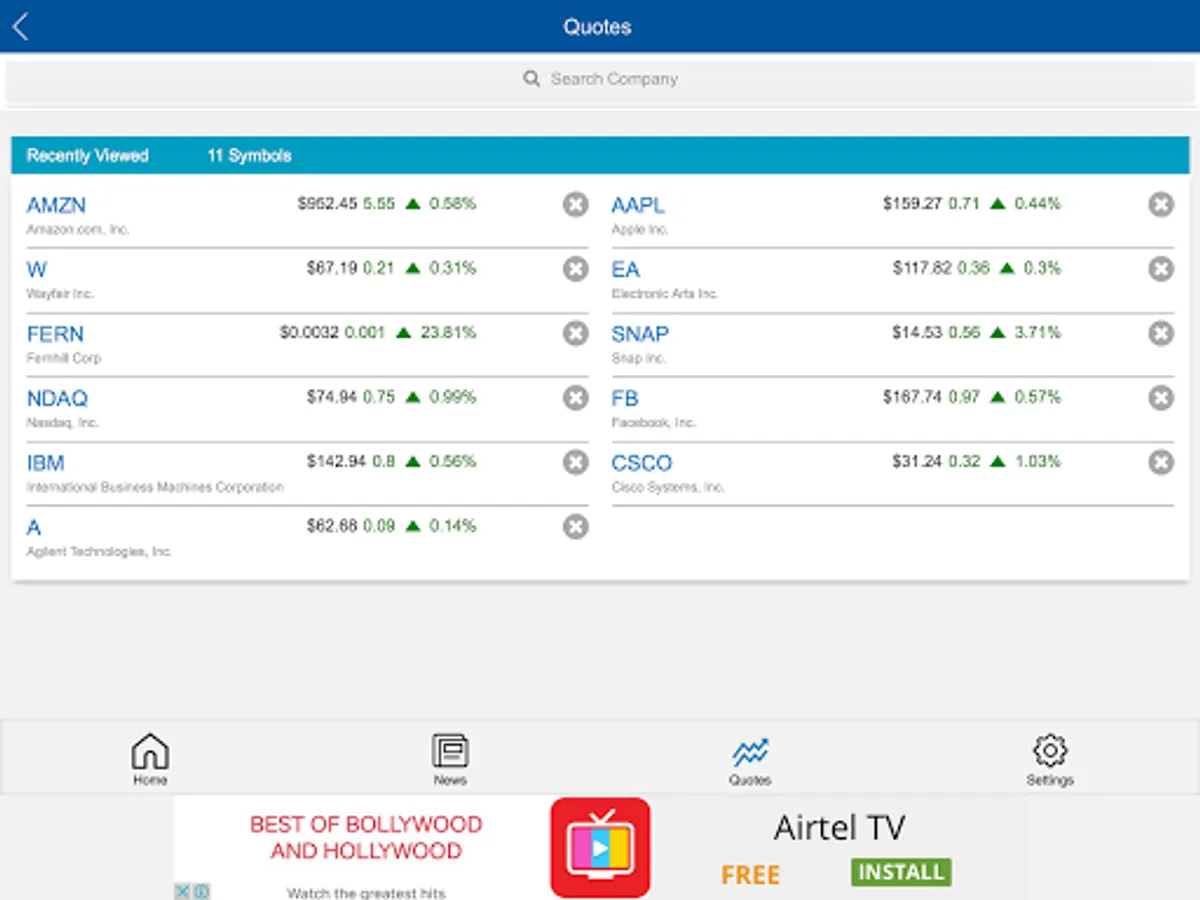
Task: Remove SNAP from recently viewed
Action: click(x=1160, y=333)
